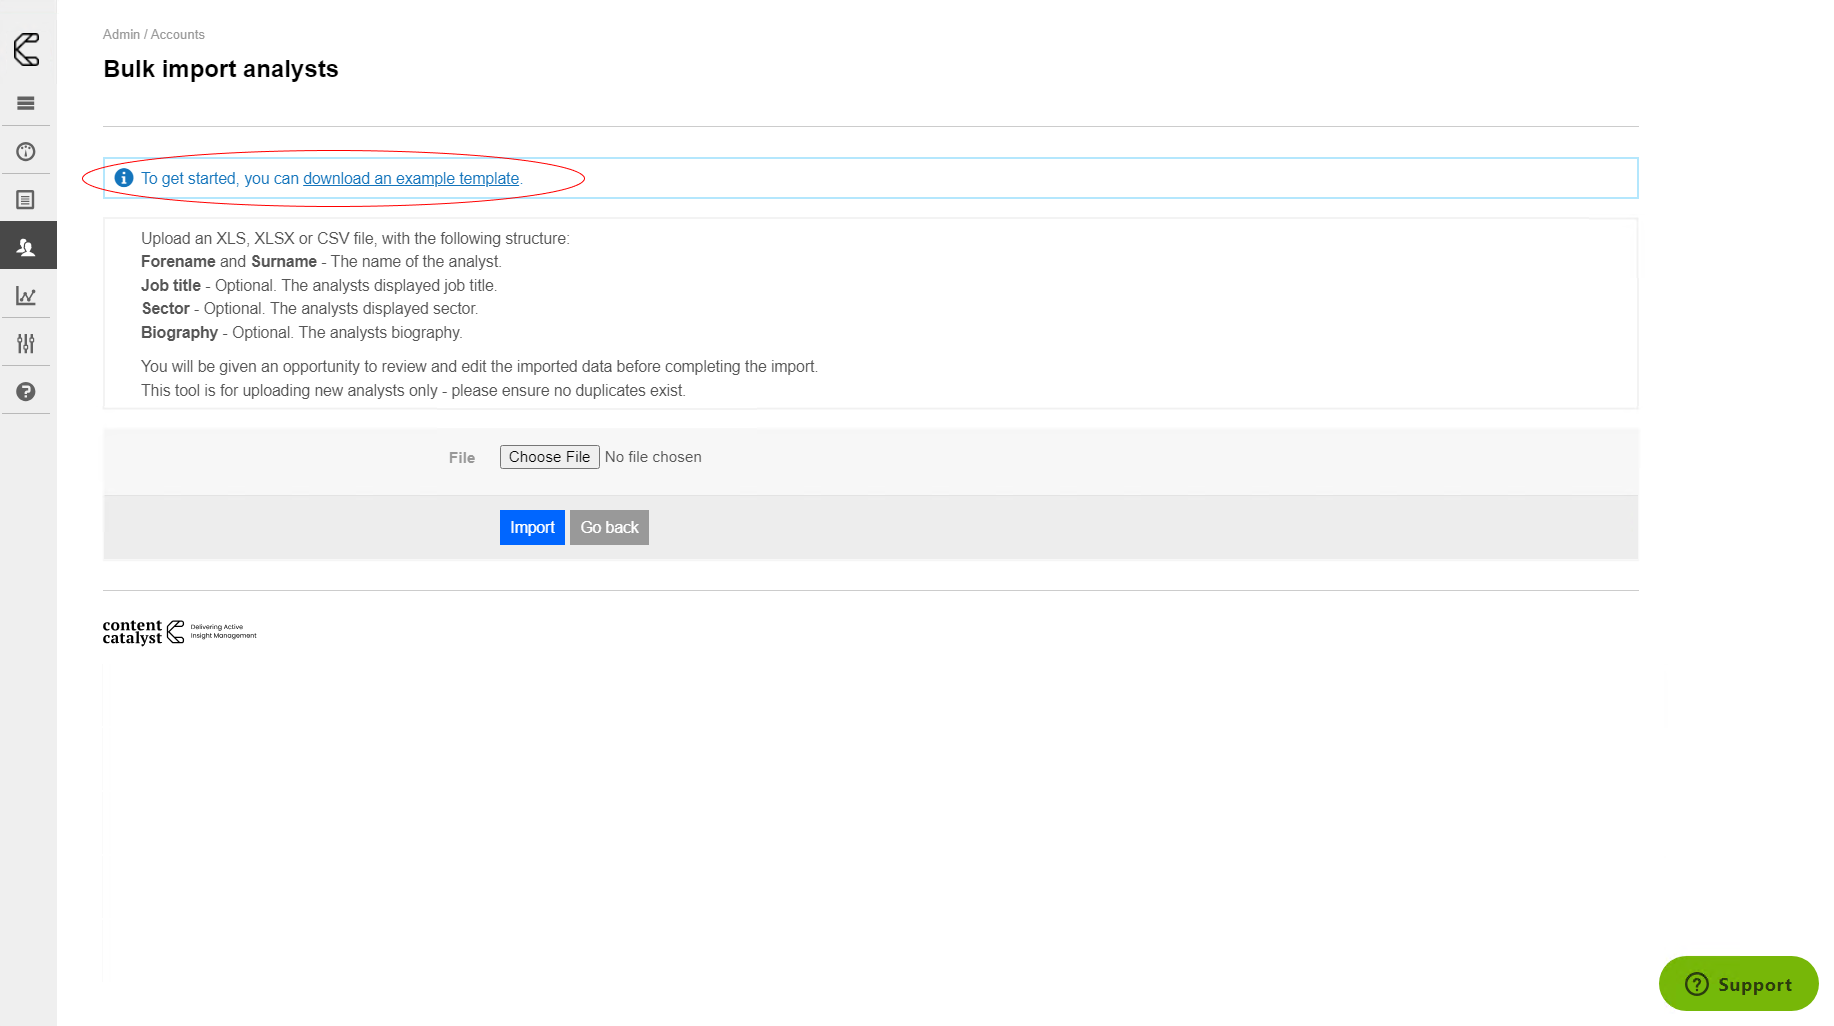Click the blue Import button
Image resolution: width=1834 pixels, height=1026 pixels.
532,528
